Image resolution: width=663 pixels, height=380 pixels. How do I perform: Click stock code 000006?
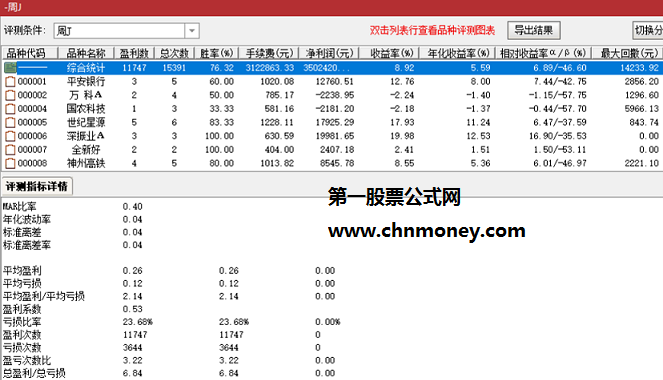(32, 136)
